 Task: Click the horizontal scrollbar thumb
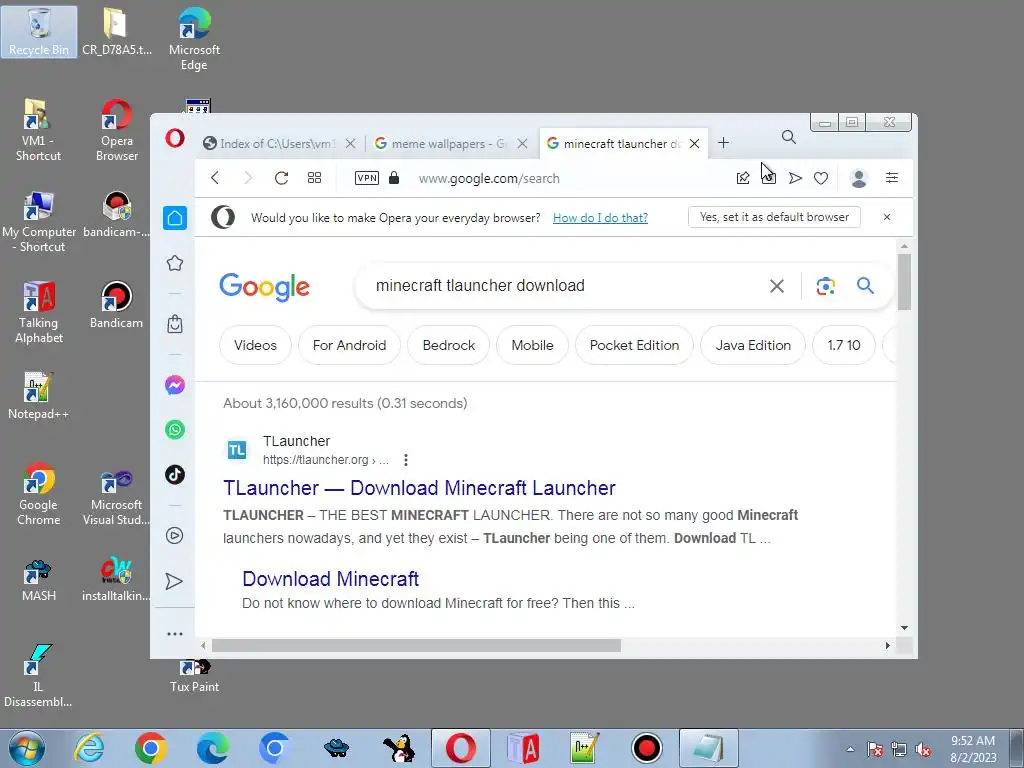[x=416, y=645]
